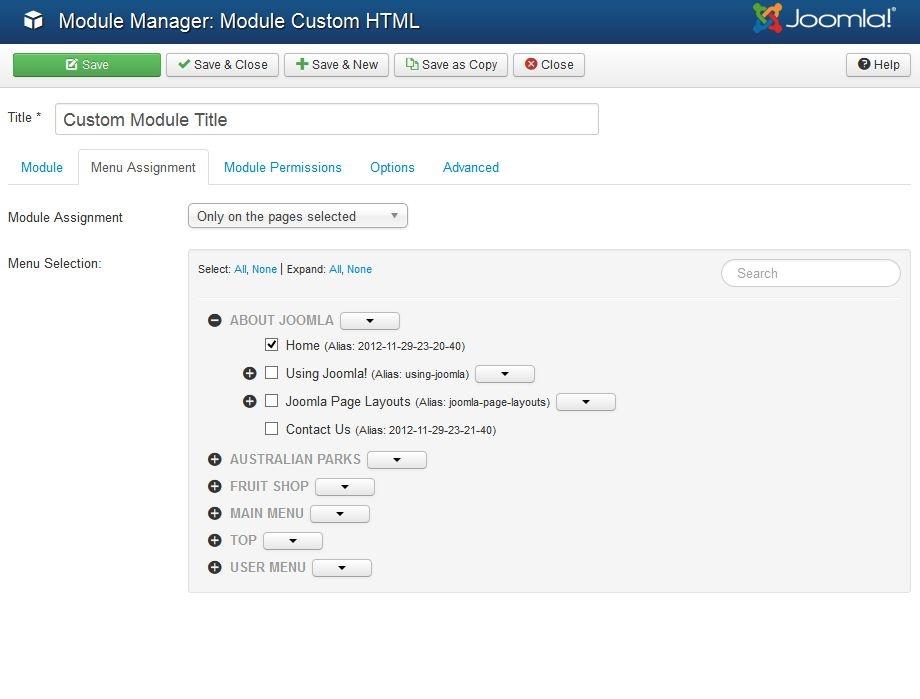Click Save as Copy button
The height and width of the screenshot is (699, 920).
[x=451, y=65]
